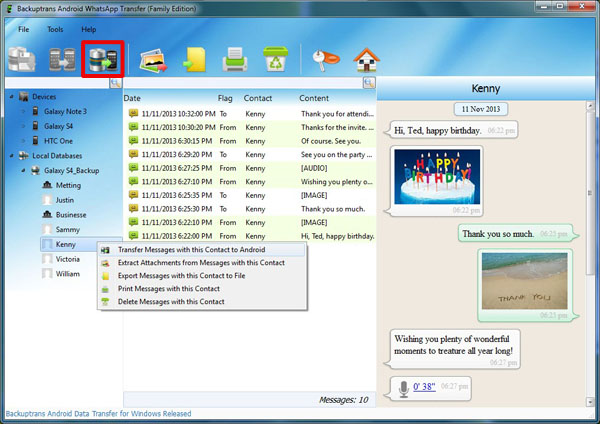This screenshot has height=424, width=600.
Task: Click the message icon of the 6:27:25 PM row
Action: 133,168
